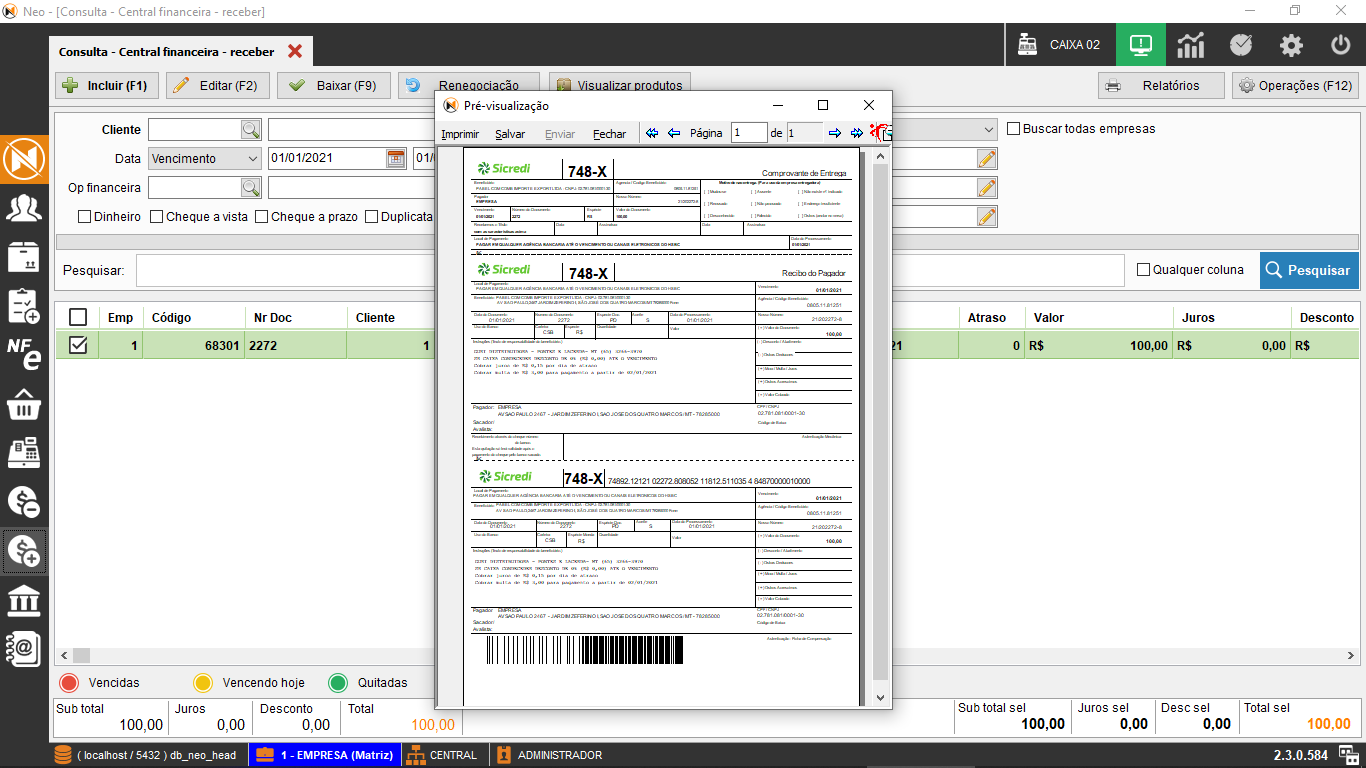Go to next page in preview
Image resolution: width=1366 pixels, height=768 pixels.
(835, 133)
